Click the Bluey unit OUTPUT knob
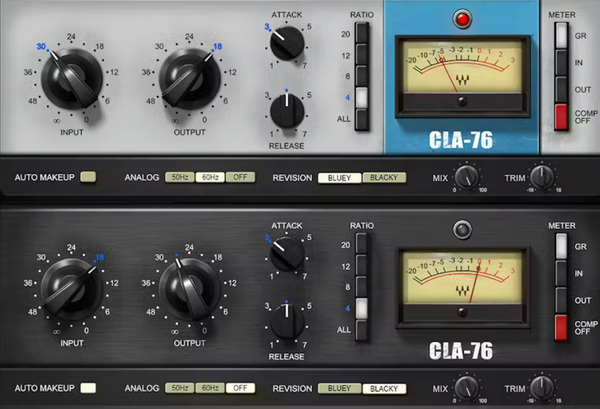This screenshot has height=409, width=600. click(x=190, y=79)
